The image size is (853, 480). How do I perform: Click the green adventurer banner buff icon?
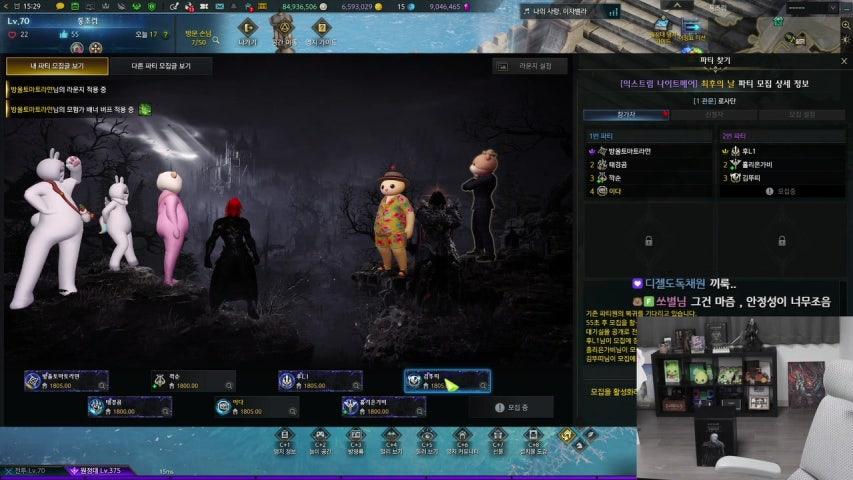click(x=145, y=109)
